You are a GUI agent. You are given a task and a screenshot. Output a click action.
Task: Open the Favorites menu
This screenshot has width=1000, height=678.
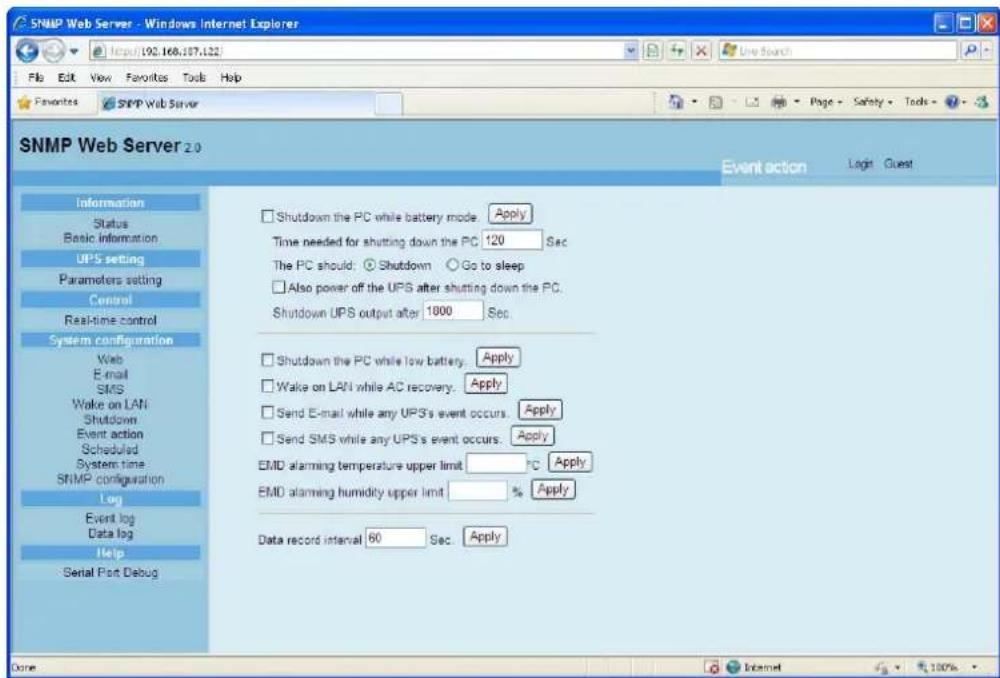[x=147, y=77]
